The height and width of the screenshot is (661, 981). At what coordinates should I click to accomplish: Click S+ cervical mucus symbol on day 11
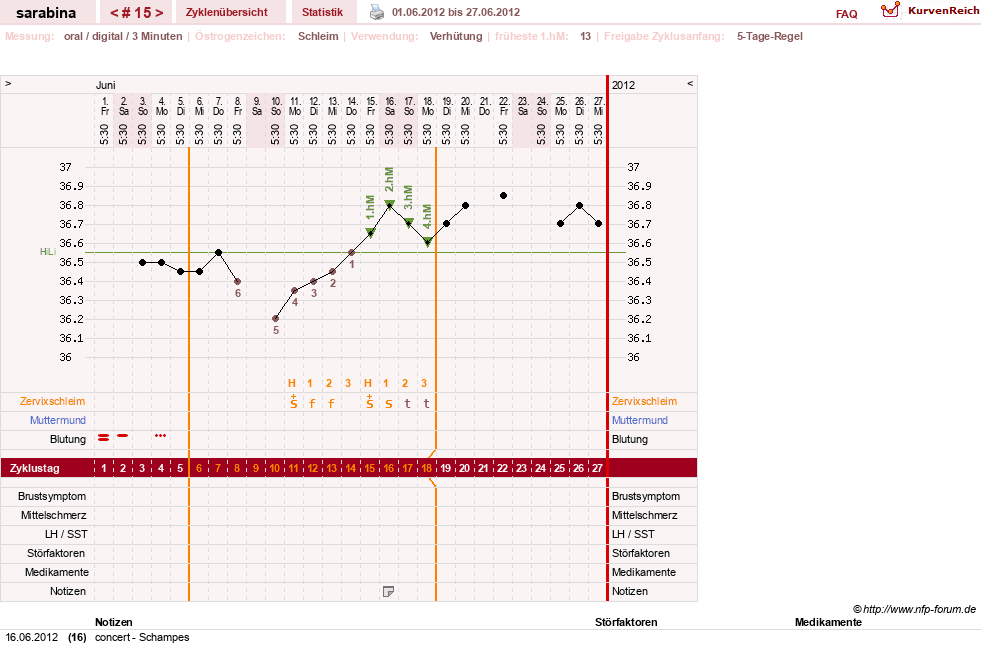[293, 402]
